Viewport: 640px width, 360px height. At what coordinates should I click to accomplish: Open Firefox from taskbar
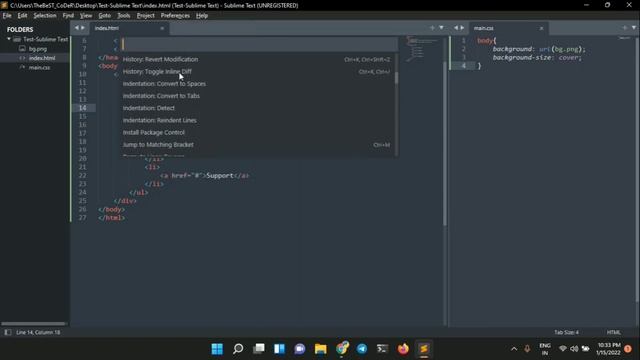[x=403, y=349]
